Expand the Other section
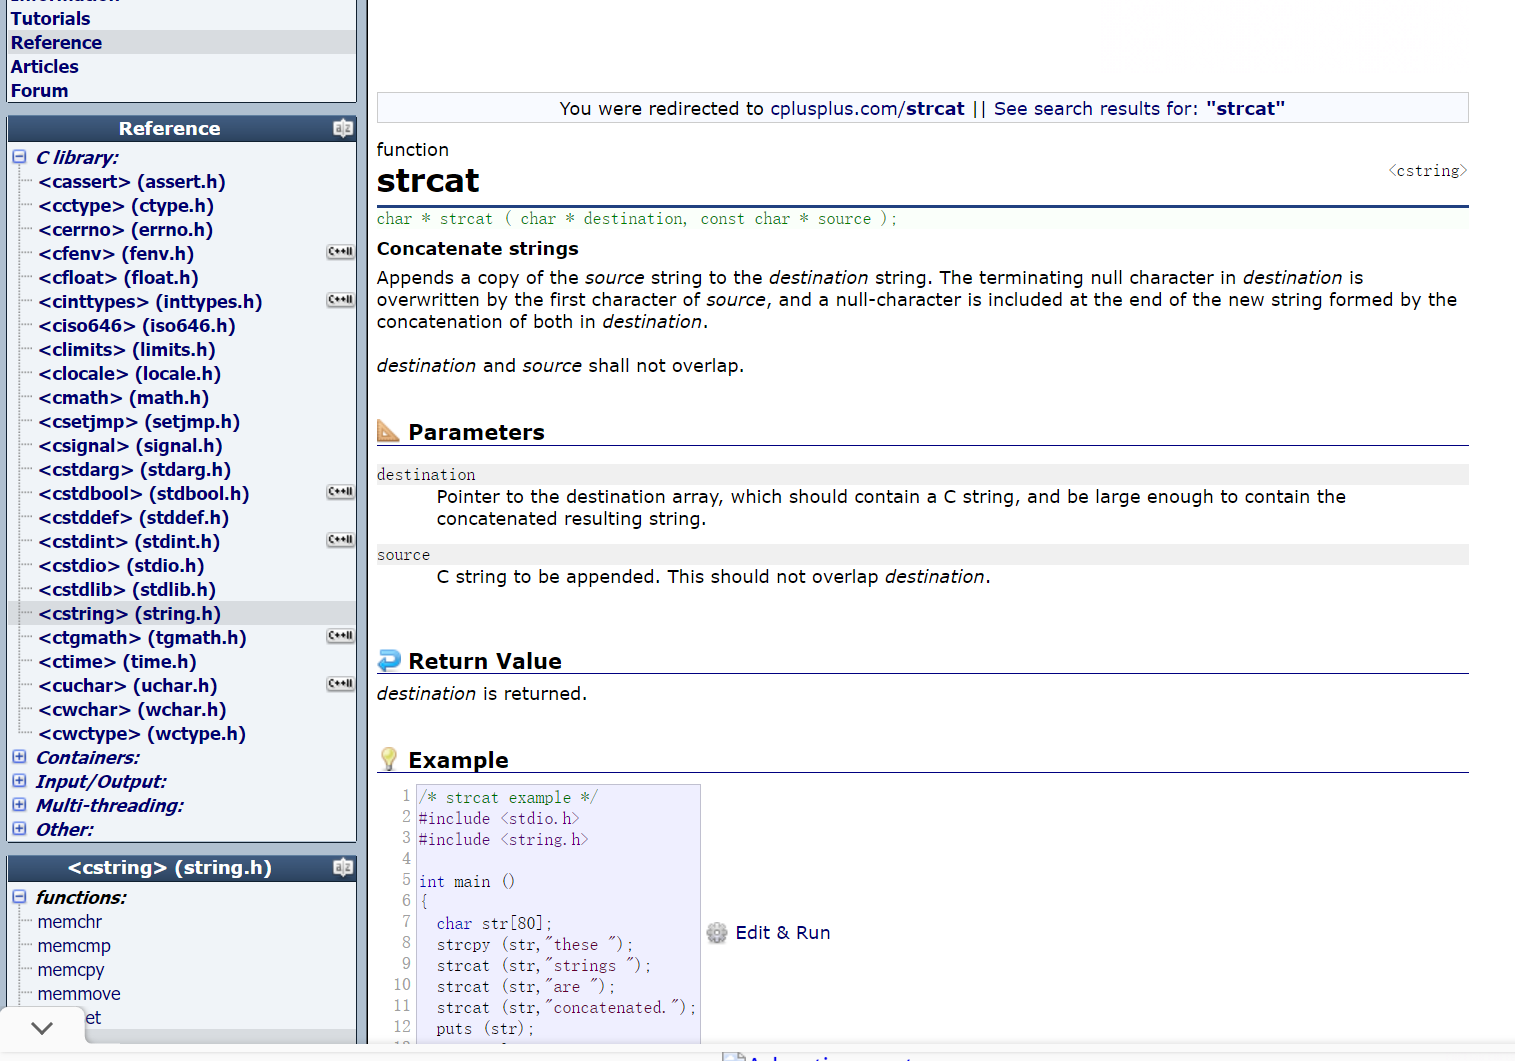Viewport: 1515px width, 1061px height. pyautogui.click(x=19, y=829)
